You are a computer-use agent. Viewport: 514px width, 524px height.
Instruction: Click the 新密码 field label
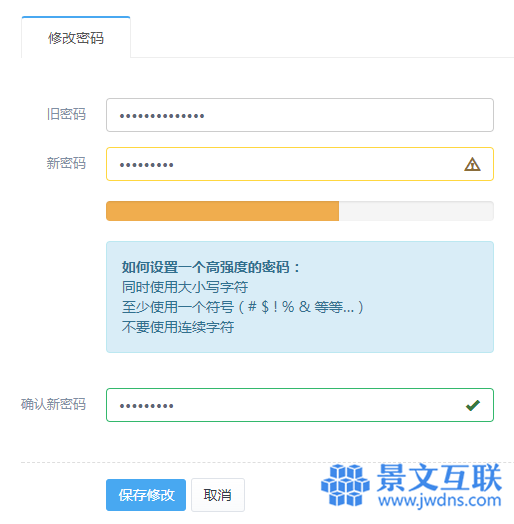pos(66,163)
